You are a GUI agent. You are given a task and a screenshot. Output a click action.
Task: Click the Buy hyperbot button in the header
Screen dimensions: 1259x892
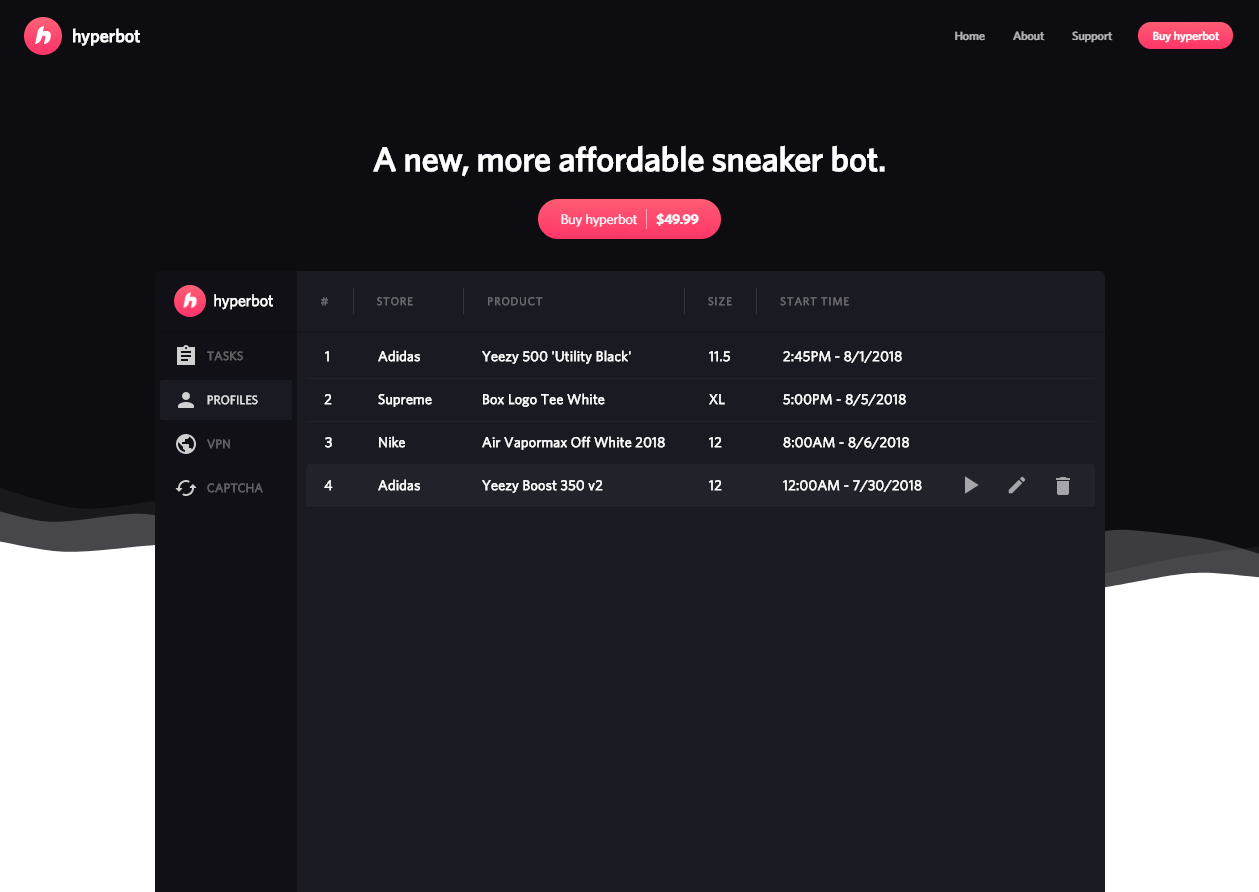[x=1185, y=36]
